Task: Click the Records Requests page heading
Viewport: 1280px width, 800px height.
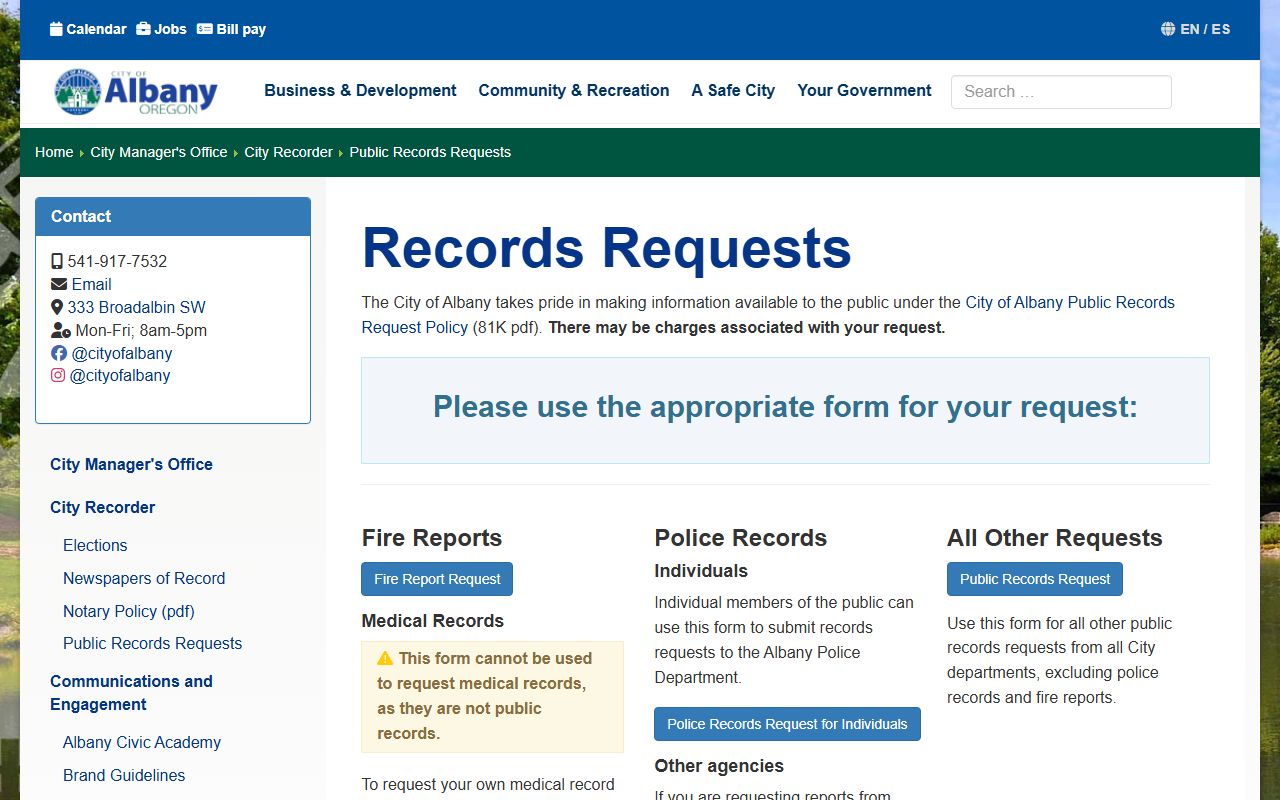Action: 606,247
